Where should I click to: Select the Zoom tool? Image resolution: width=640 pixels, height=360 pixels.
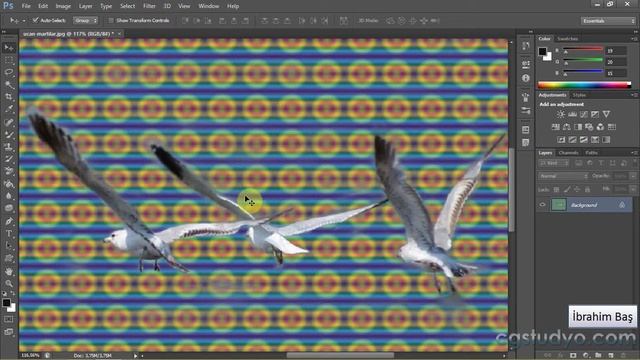click(9, 283)
